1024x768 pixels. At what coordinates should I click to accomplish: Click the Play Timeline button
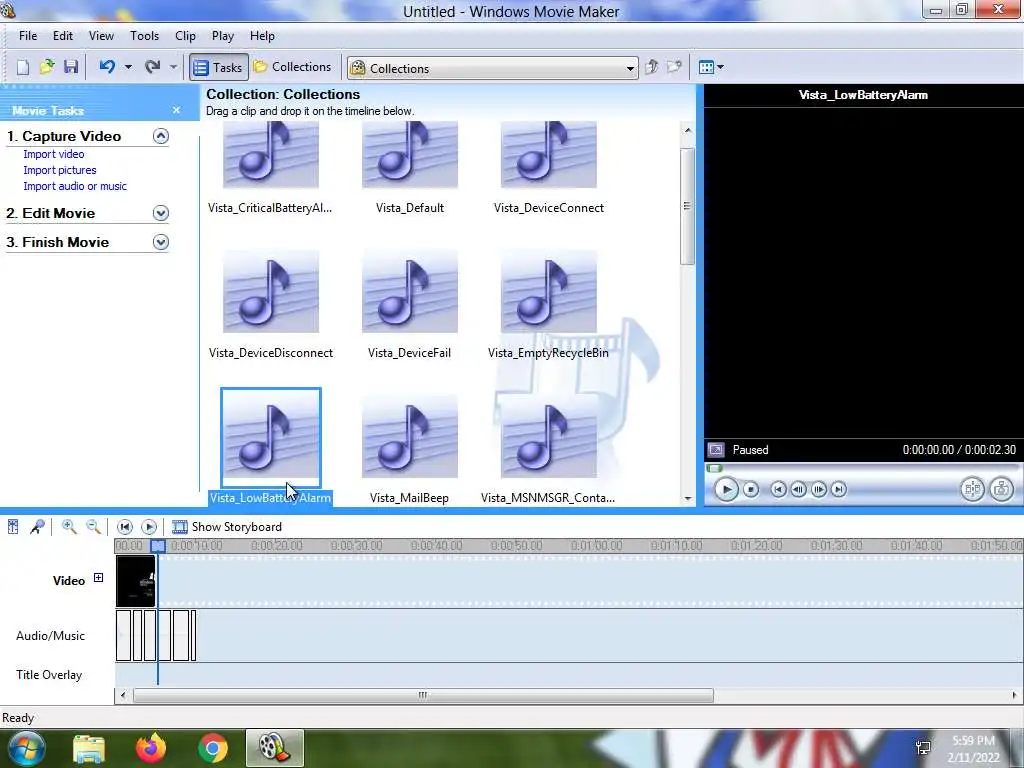149,526
